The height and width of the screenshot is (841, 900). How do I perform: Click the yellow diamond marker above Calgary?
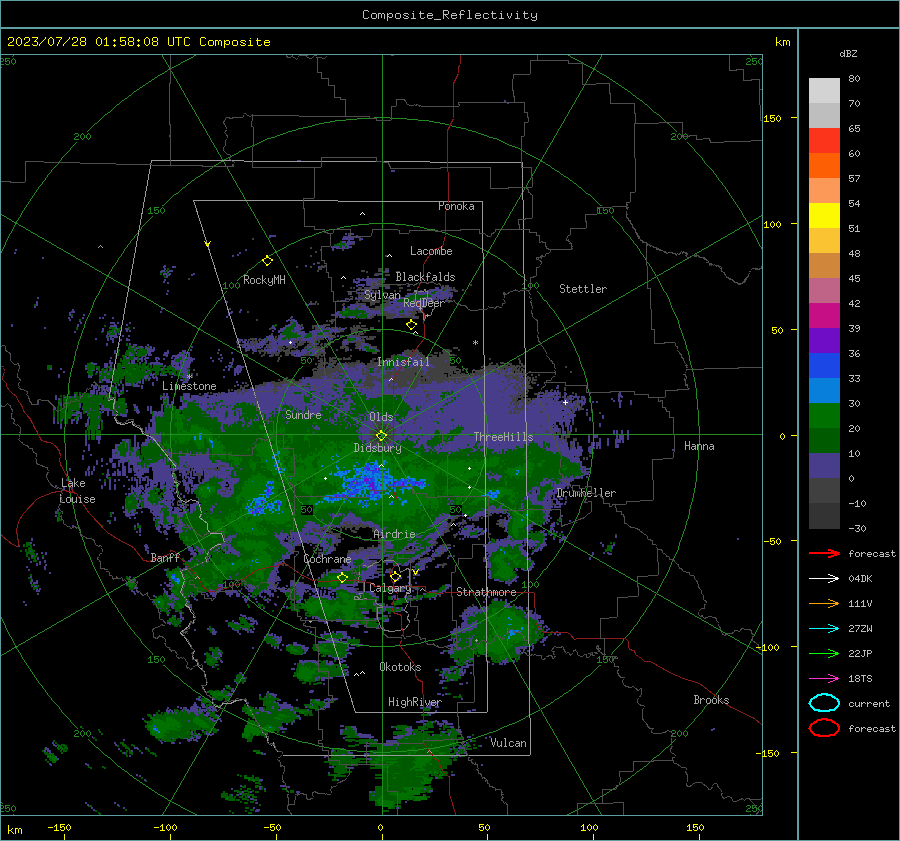click(395, 576)
